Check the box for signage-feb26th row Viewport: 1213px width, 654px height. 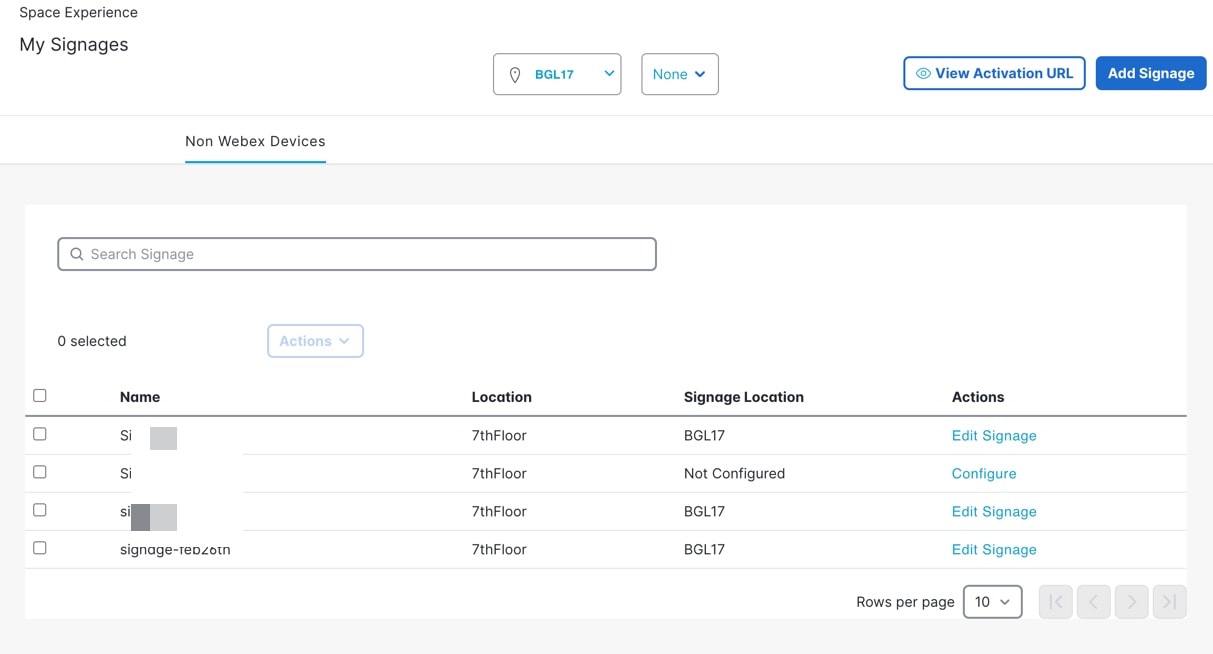40,548
